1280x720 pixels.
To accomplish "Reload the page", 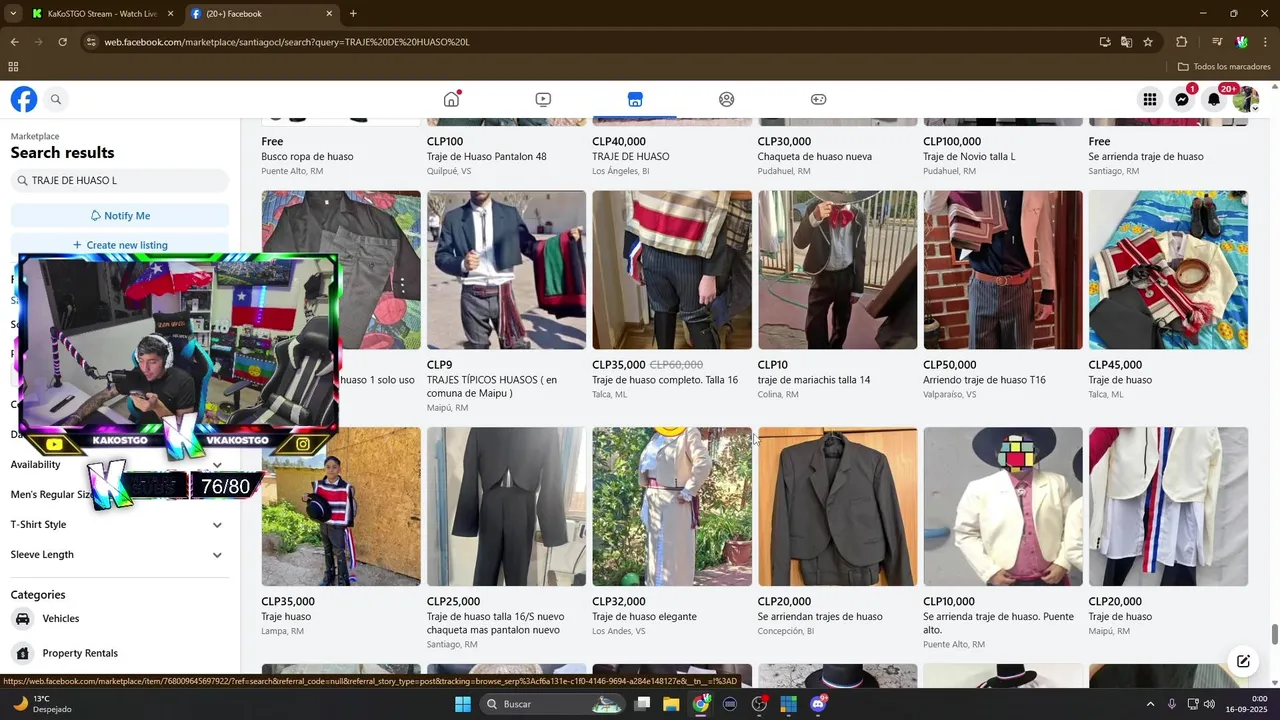I will tap(62, 42).
